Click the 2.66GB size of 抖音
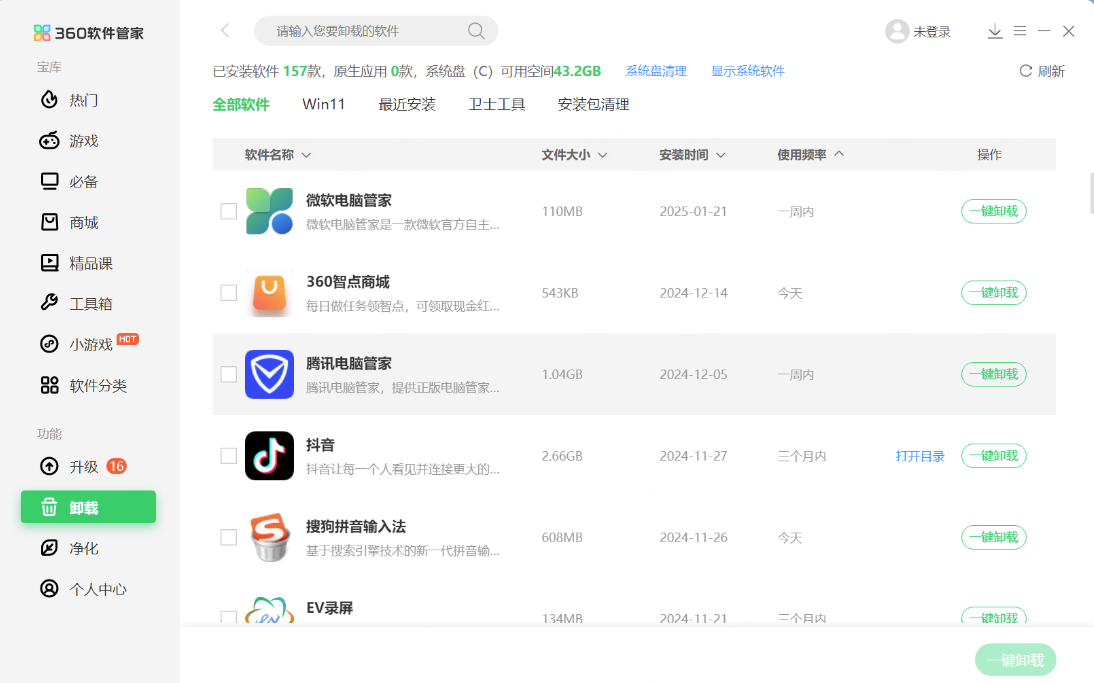Image resolution: width=1094 pixels, height=683 pixels. [x=562, y=456]
